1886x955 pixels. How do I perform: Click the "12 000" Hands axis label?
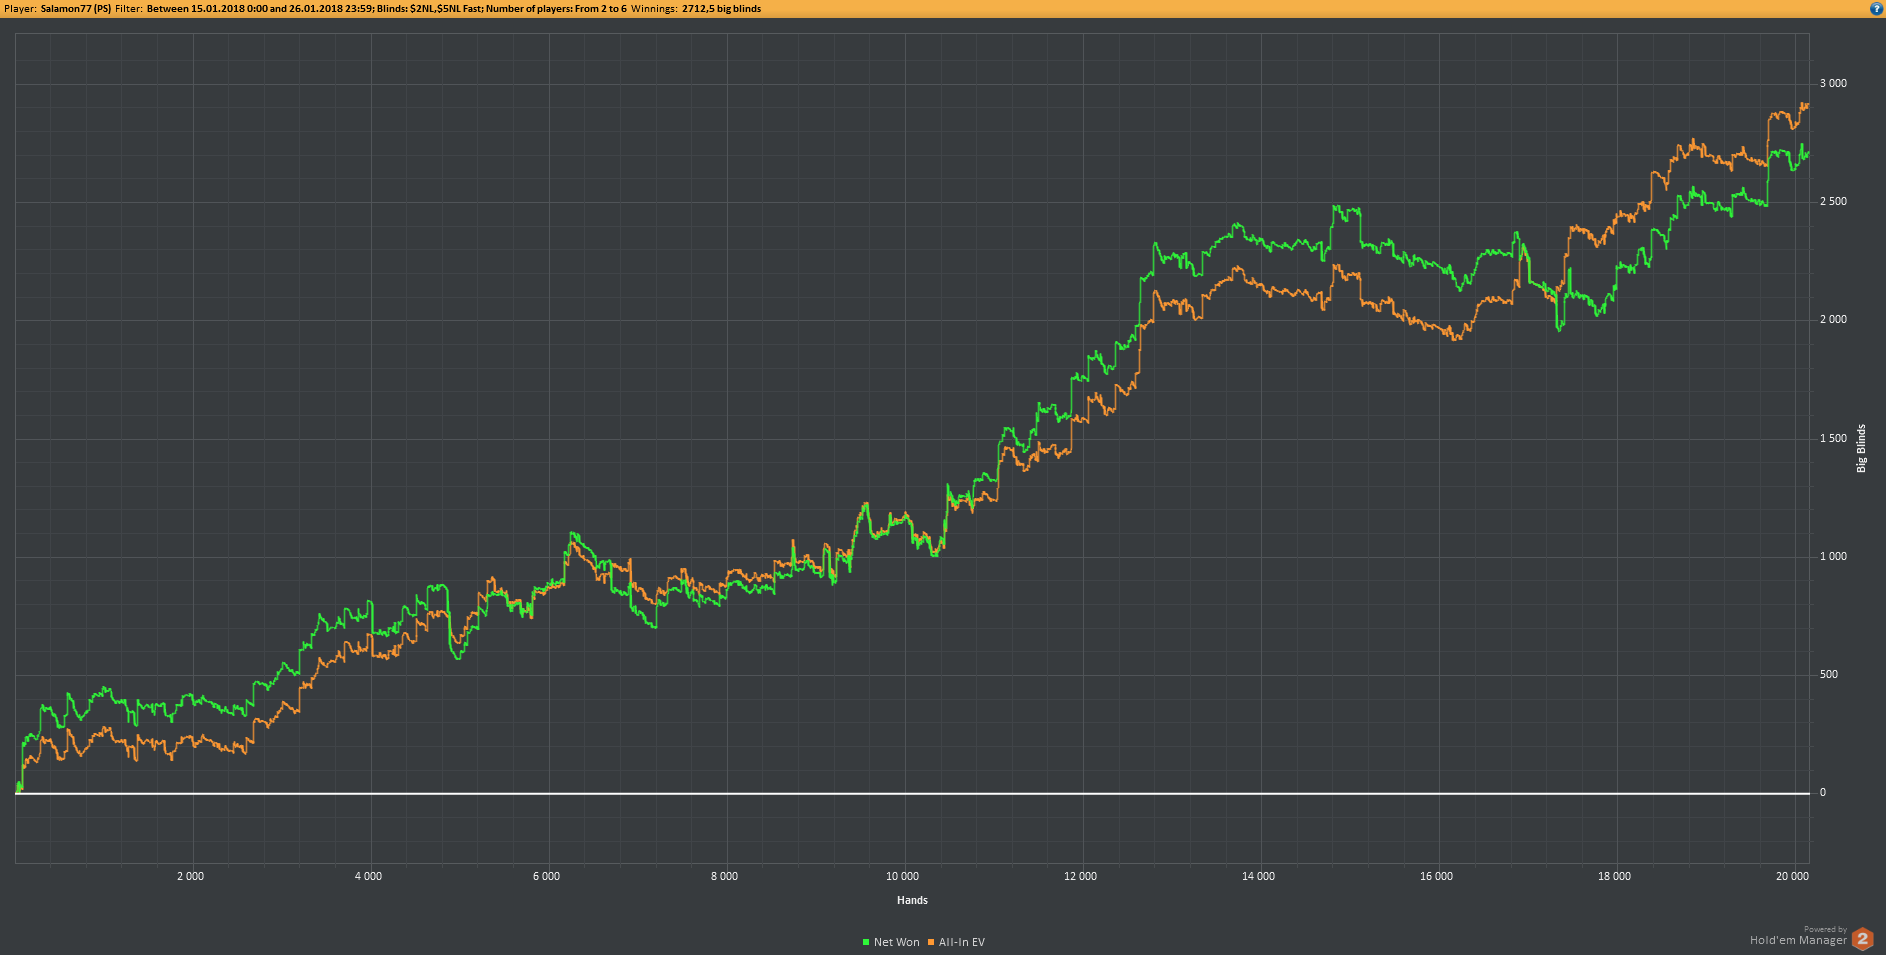1080,876
